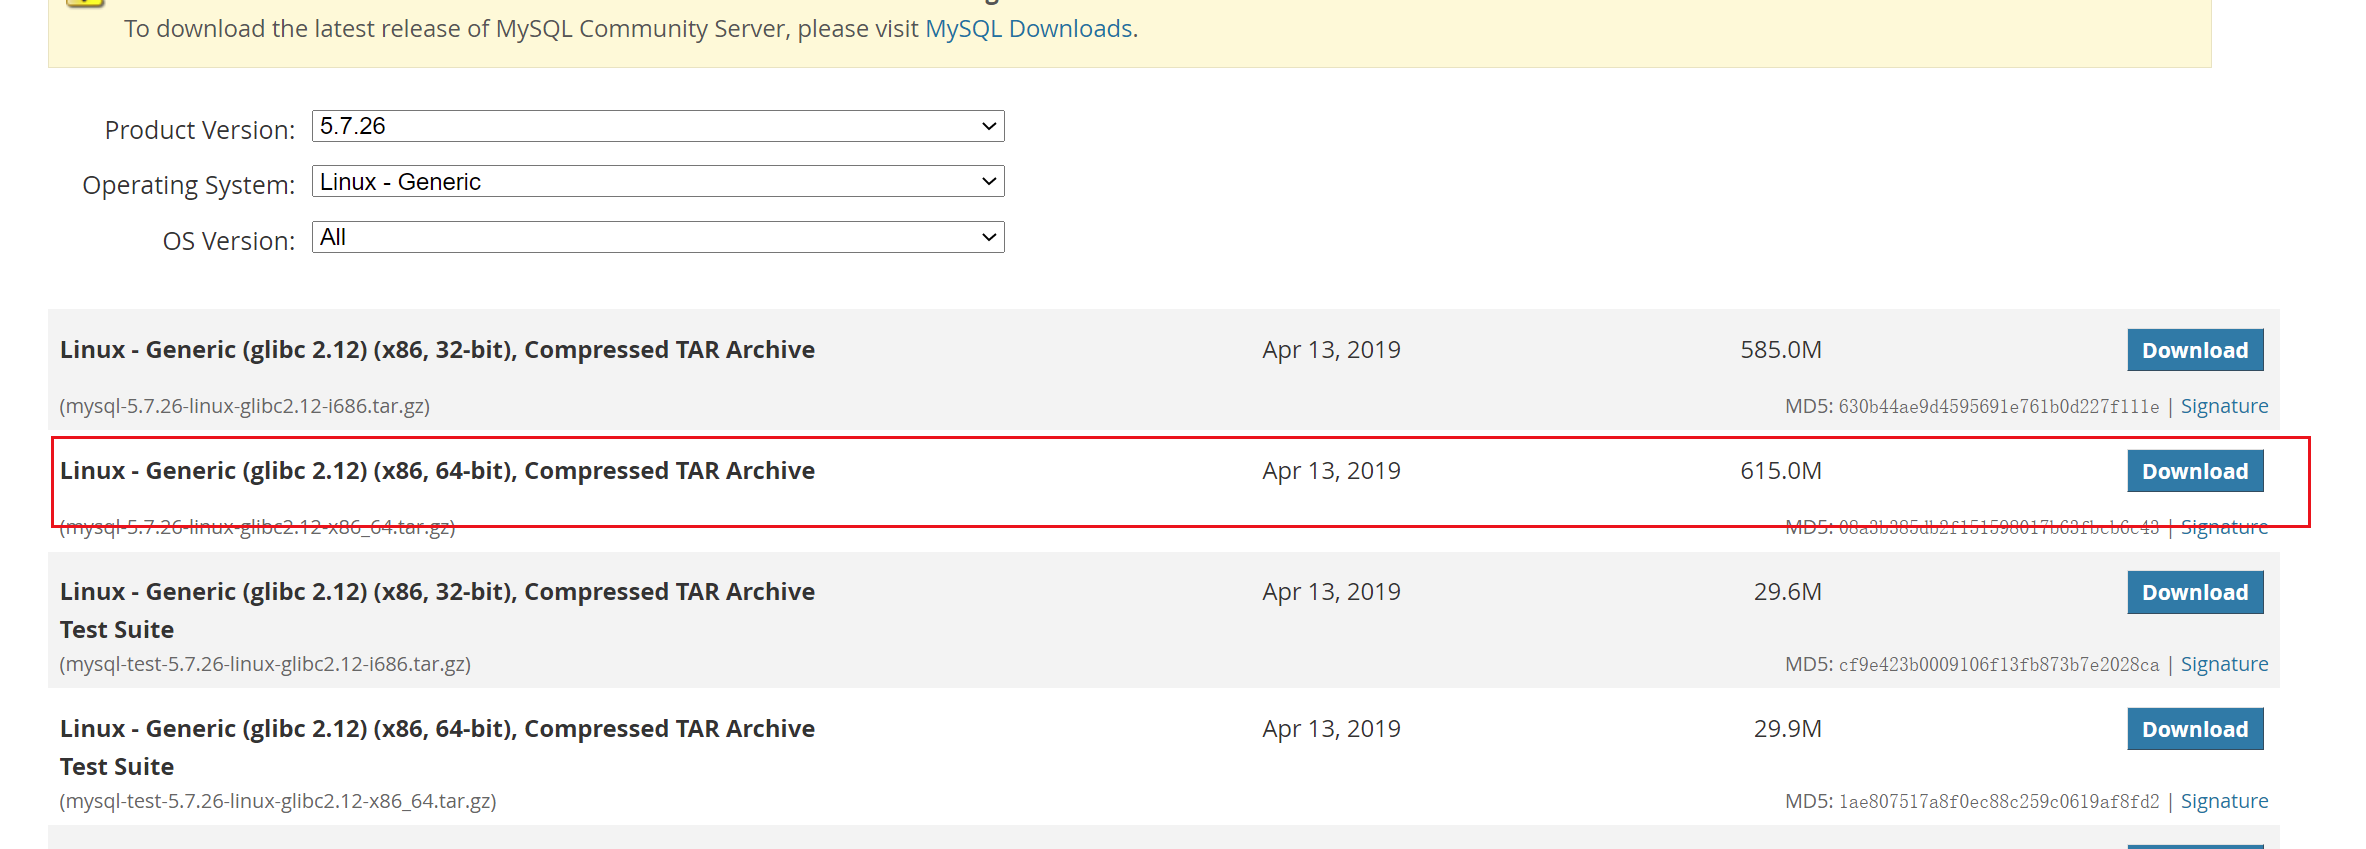Screen dimensions: 2366x849
Task: Click the 'To download the latest release' notice text
Action: (631, 28)
